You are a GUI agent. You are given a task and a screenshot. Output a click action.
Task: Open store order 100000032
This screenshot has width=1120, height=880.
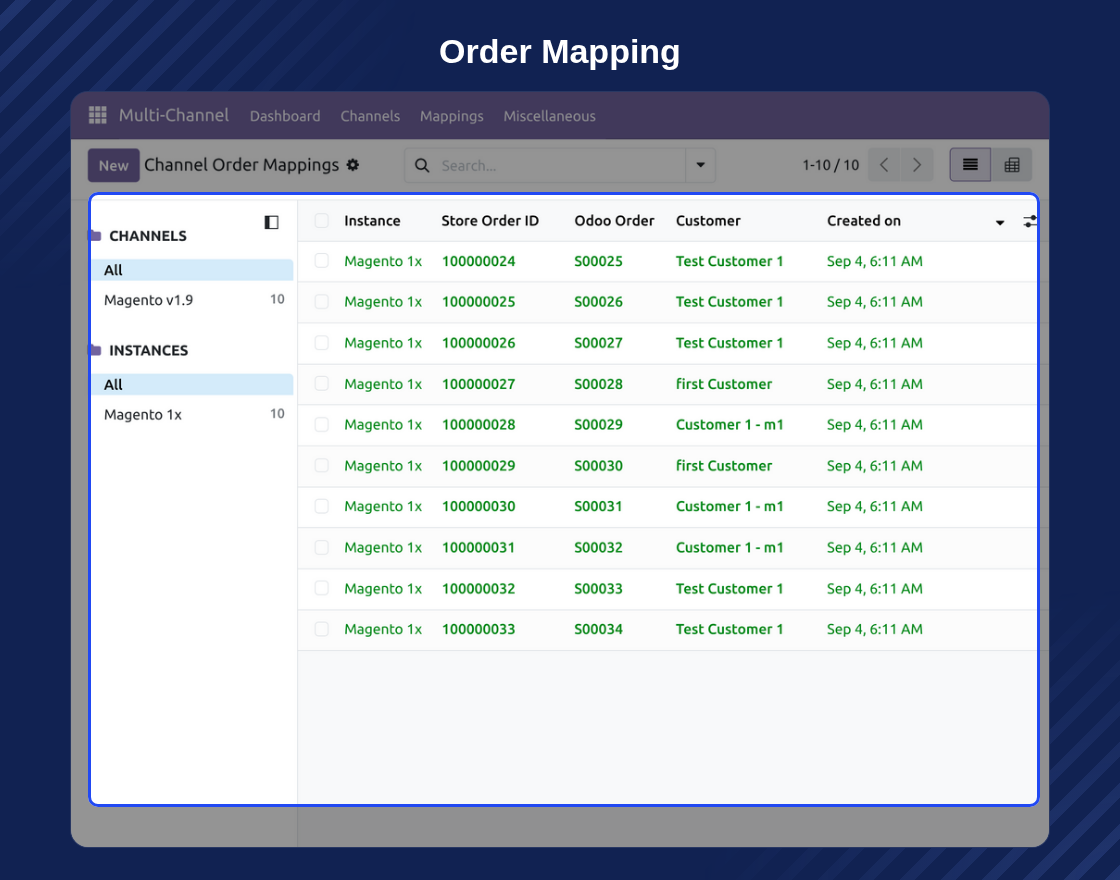tap(479, 589)
